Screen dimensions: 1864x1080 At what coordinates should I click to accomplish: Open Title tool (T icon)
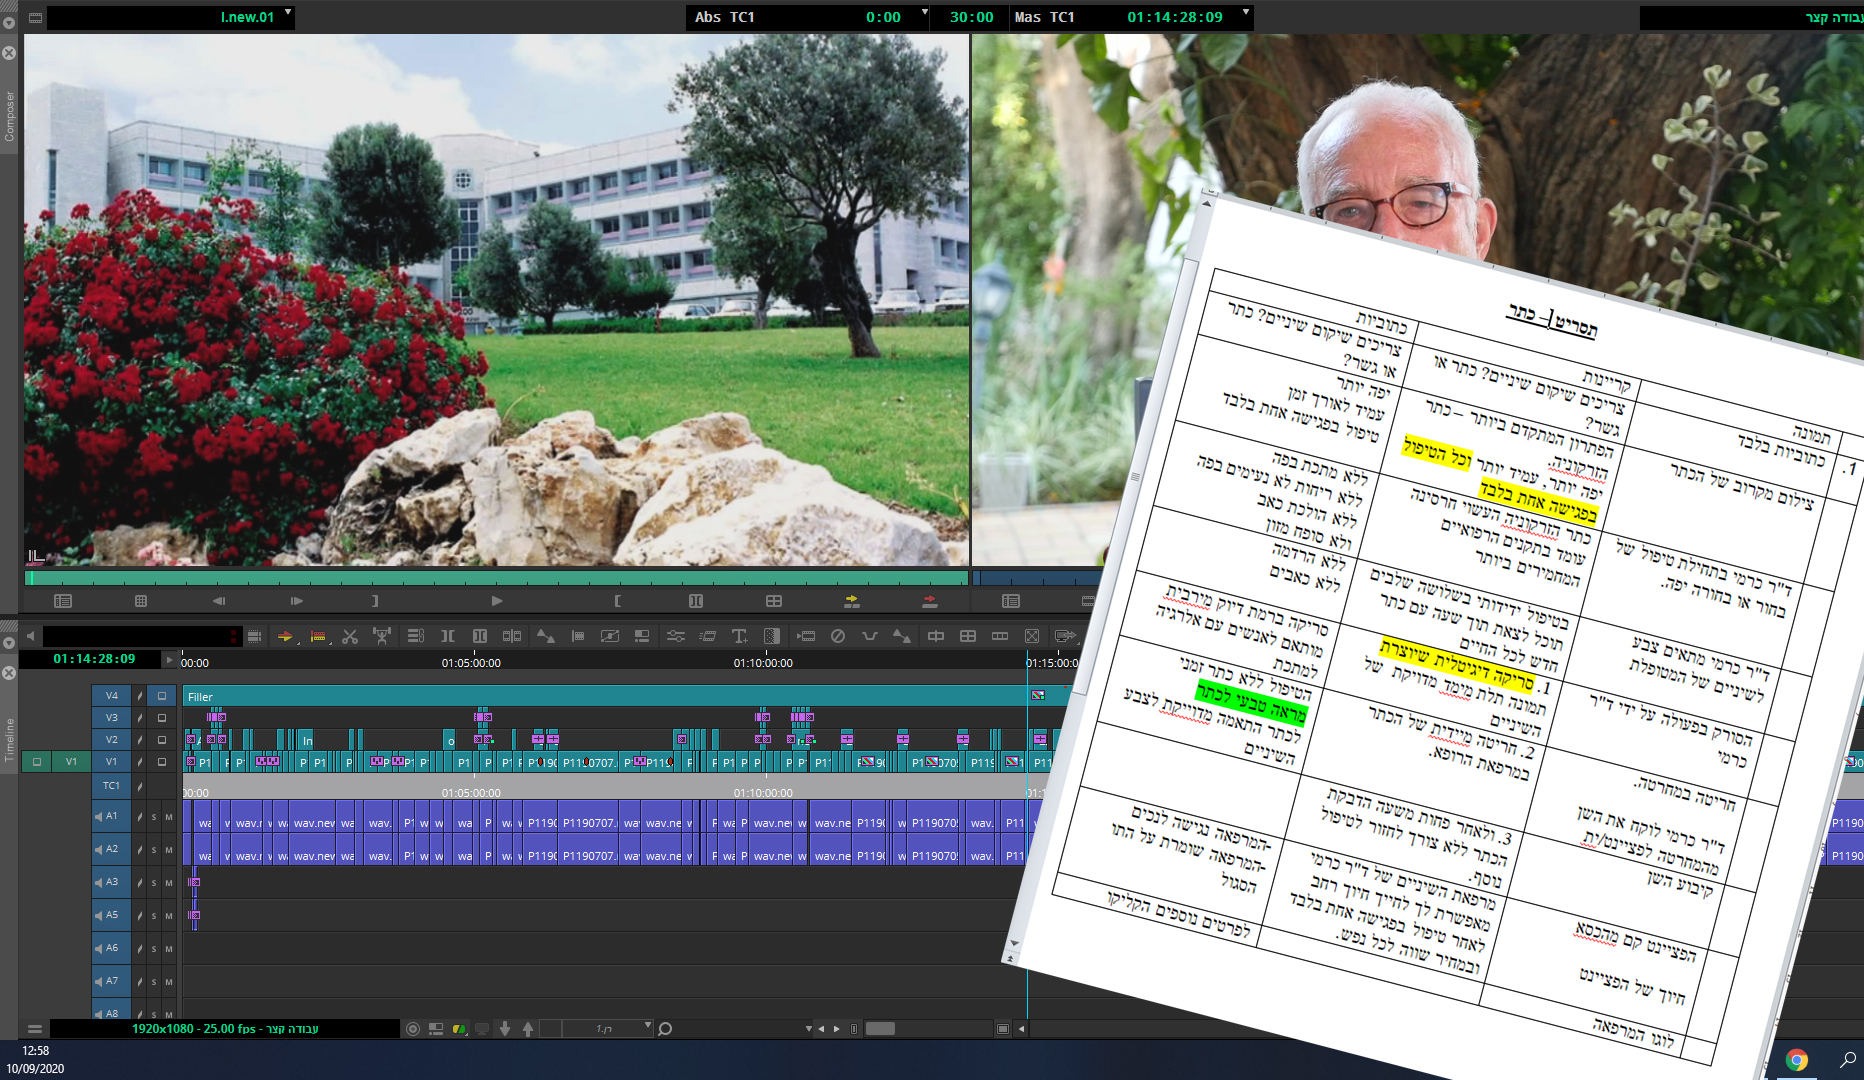coord(739,636)
